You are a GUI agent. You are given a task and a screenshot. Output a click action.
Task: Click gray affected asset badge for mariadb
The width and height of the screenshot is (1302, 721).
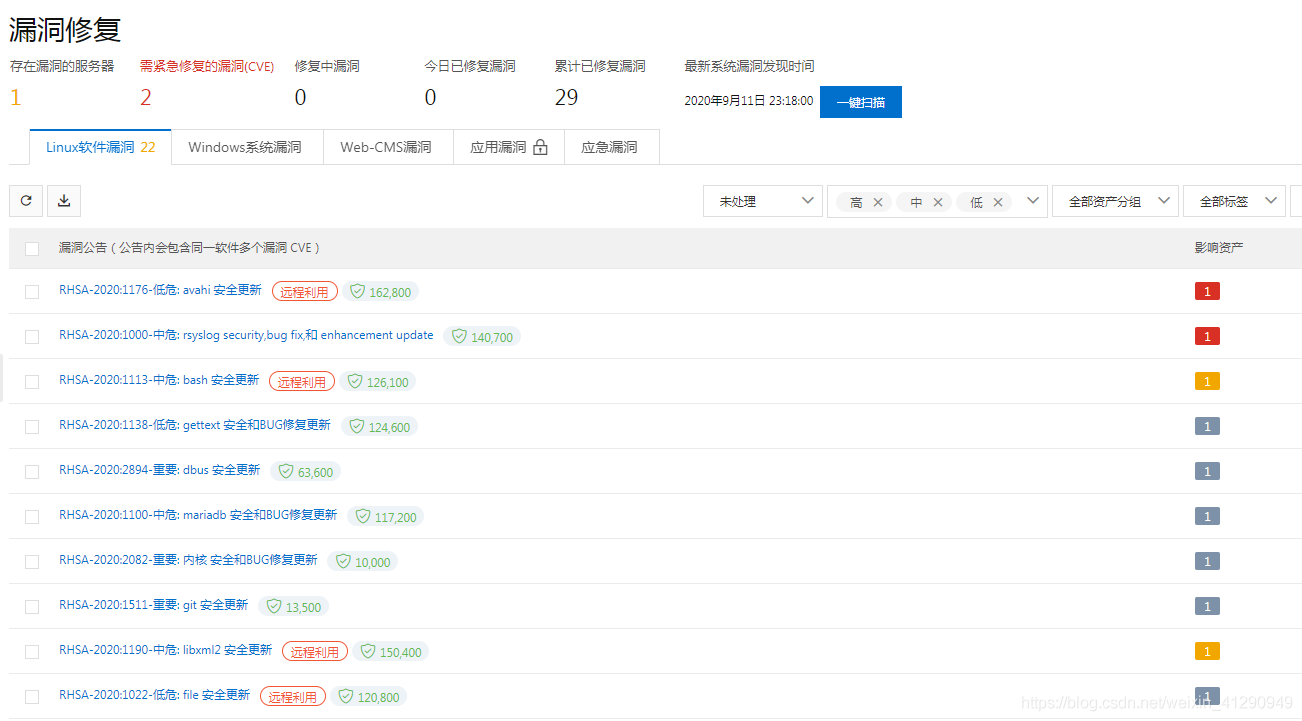point(1207,517)
